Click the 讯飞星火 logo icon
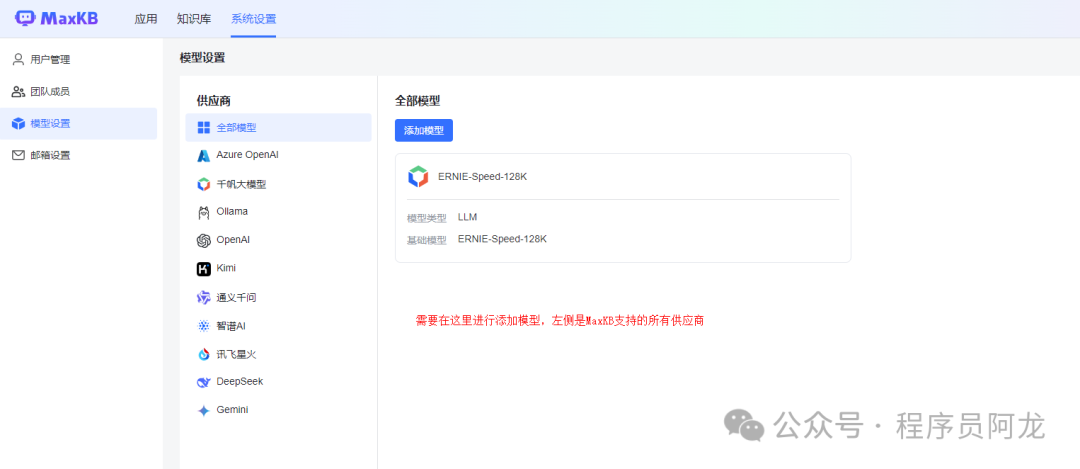The width and height of the screenshot is (1080, 469). tap(204, 354)
